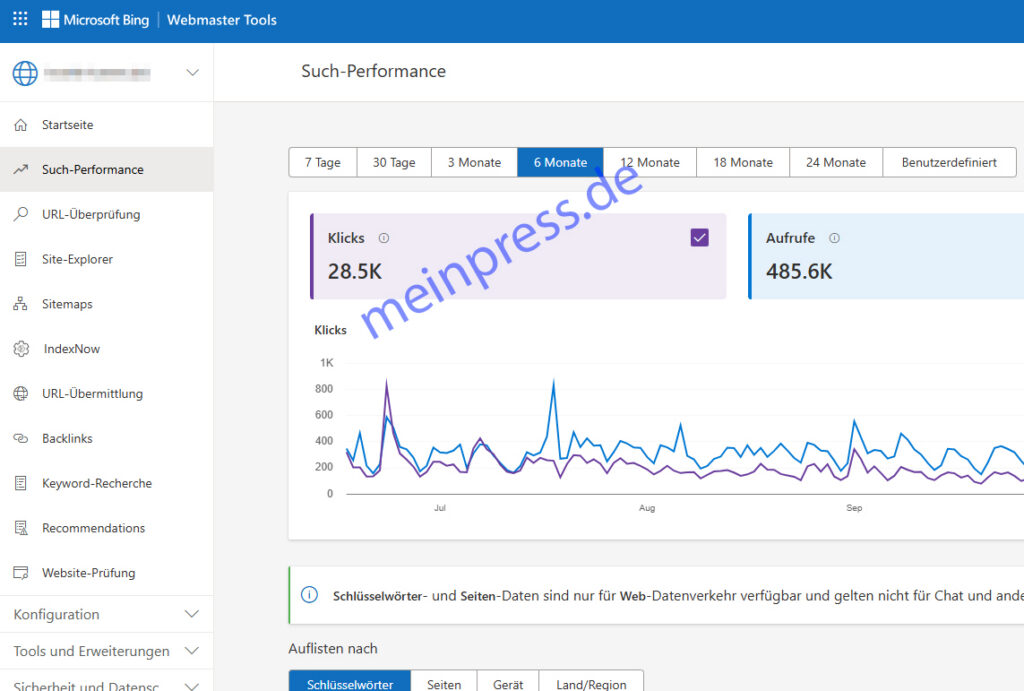Open Website-Prüfung via its sidebar icon
The height and width of the screenshot is (691, 1024).
(x=21, y=573)
